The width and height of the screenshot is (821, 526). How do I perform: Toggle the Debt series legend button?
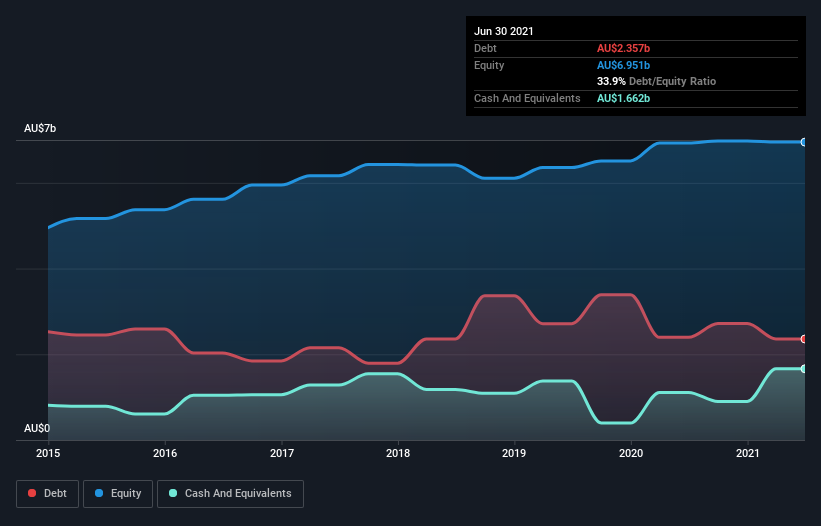click(48, 494)
